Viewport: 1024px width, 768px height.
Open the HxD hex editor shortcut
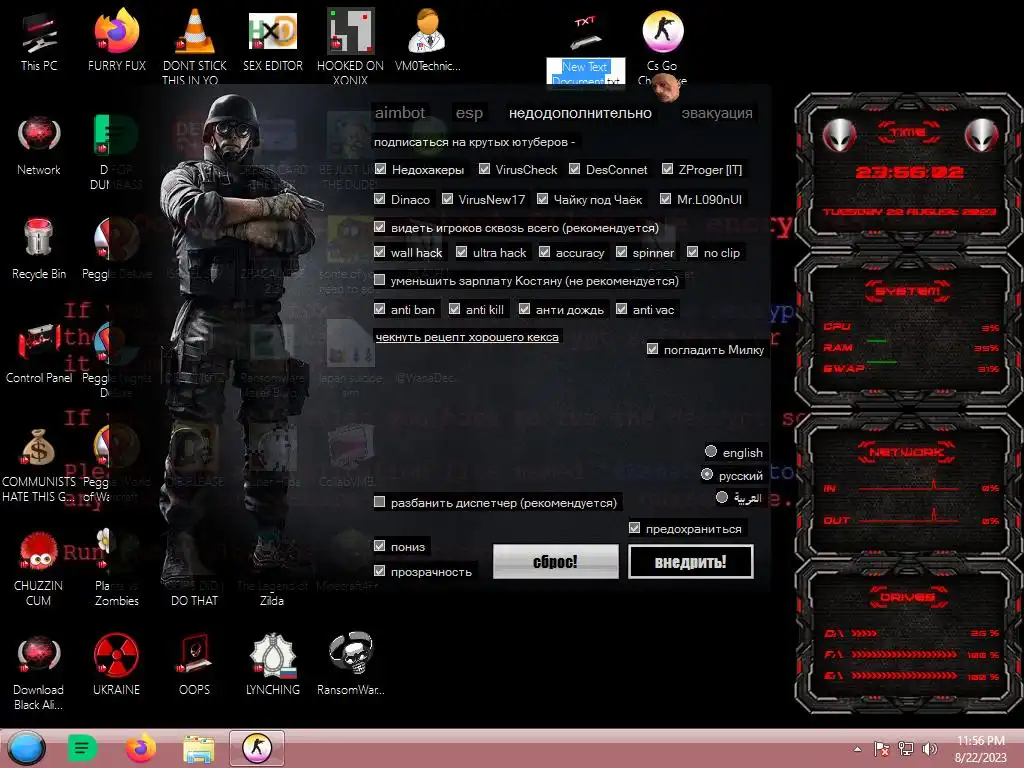[272, 41]
